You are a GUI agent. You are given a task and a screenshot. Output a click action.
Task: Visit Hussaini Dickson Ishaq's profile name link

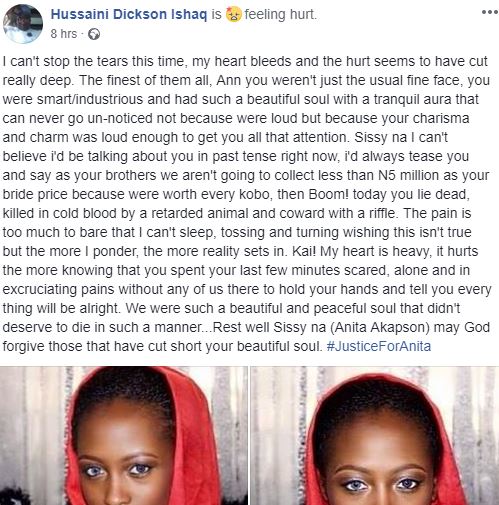pyautogui.click(x=129, y=14)
